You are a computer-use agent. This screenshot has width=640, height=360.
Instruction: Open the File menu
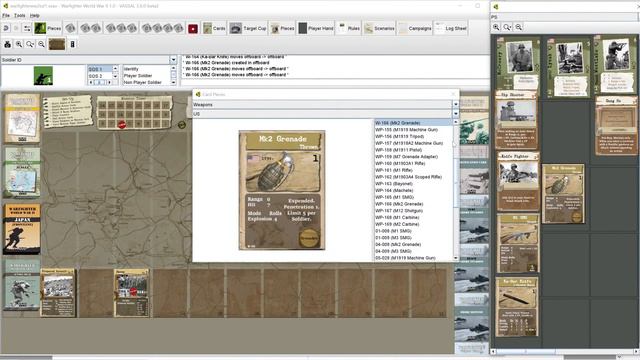[x=6, y=16]
